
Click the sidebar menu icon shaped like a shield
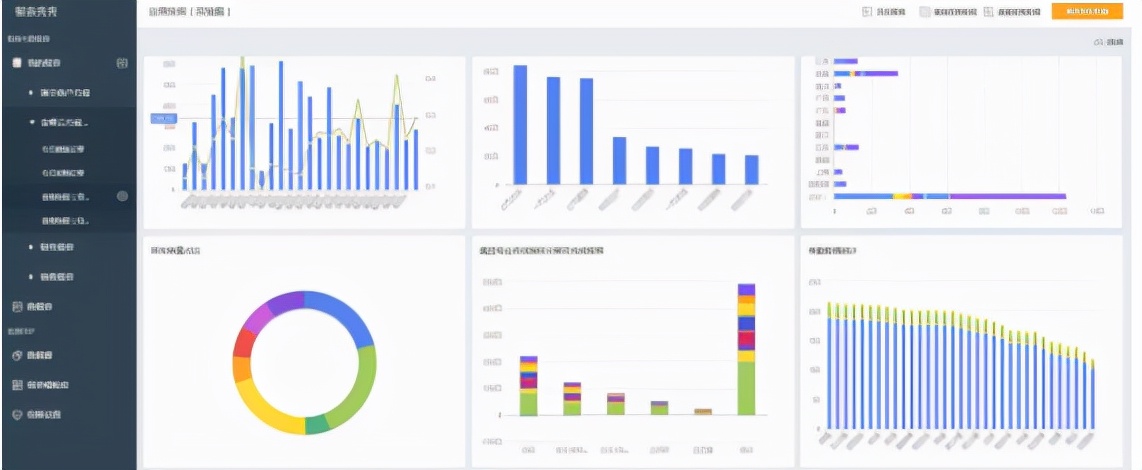[18, 414]
